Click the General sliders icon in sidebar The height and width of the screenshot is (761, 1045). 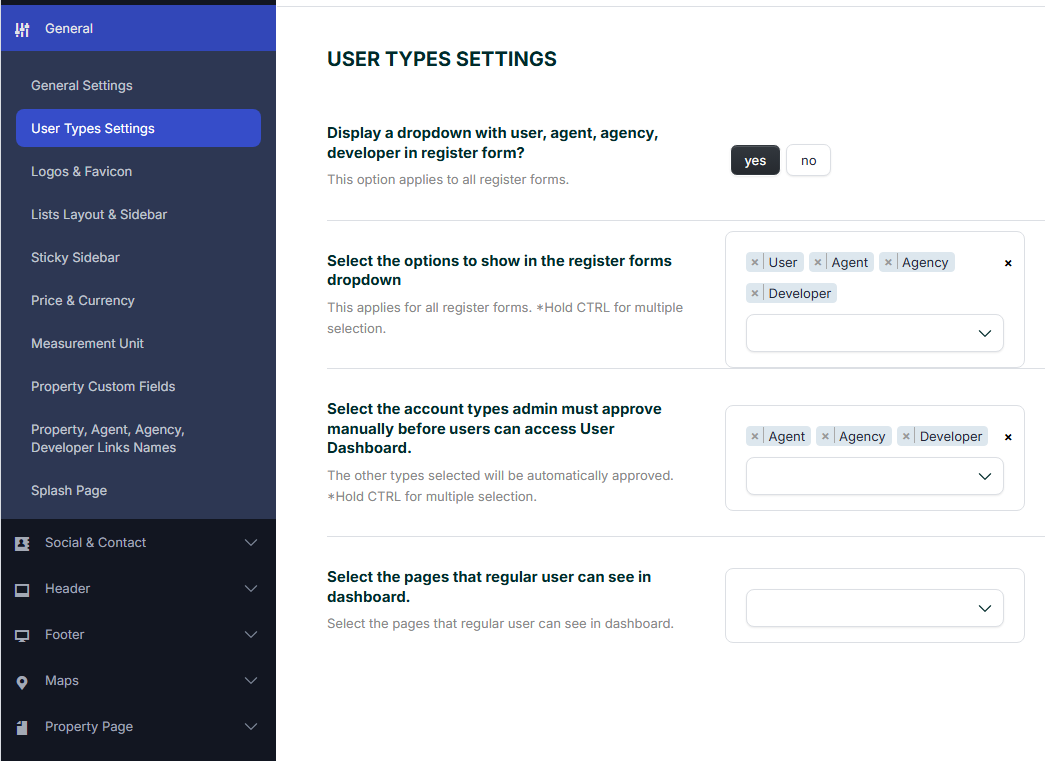click(x=22, y=29)
